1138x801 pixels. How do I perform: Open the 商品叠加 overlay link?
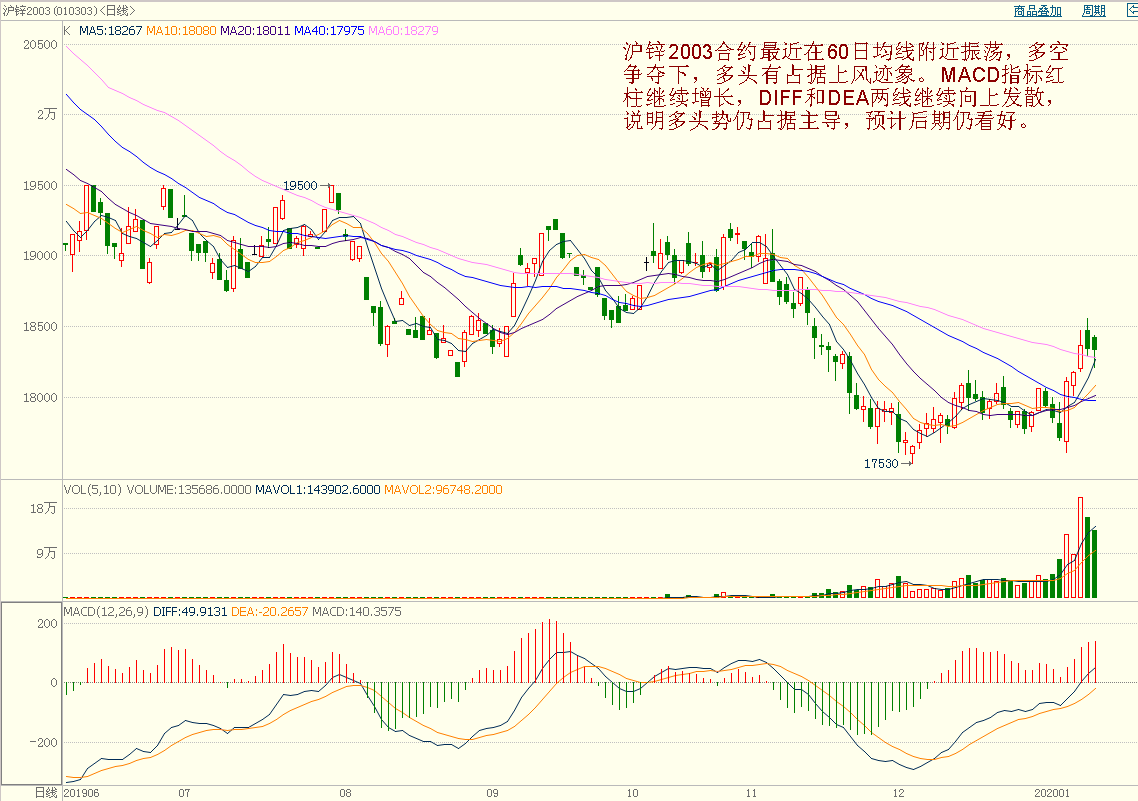(1037, 11)
